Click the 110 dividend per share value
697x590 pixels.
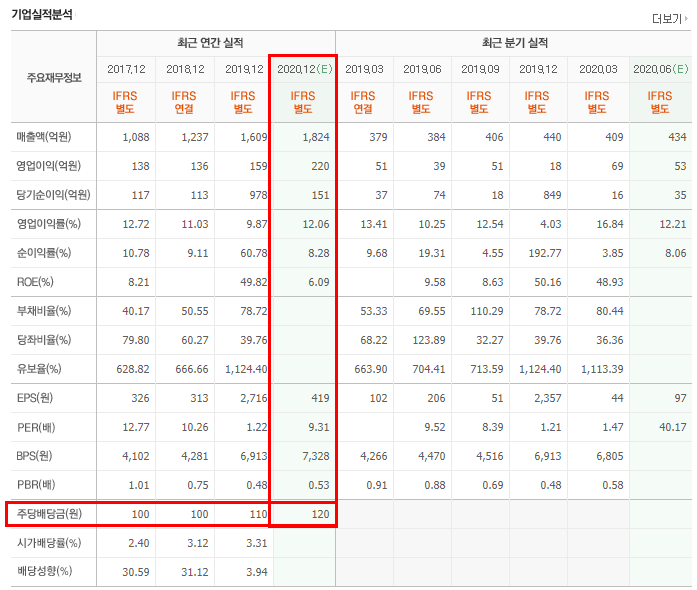click(258, 514)
